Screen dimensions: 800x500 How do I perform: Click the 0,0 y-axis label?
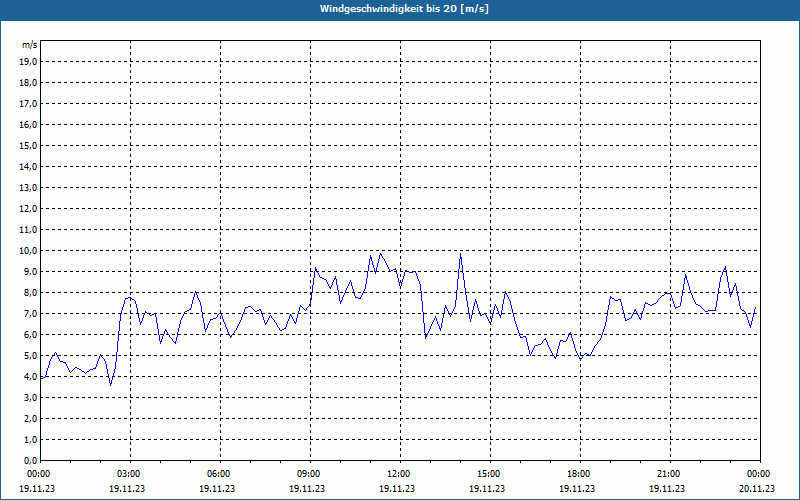coord(31,461)
